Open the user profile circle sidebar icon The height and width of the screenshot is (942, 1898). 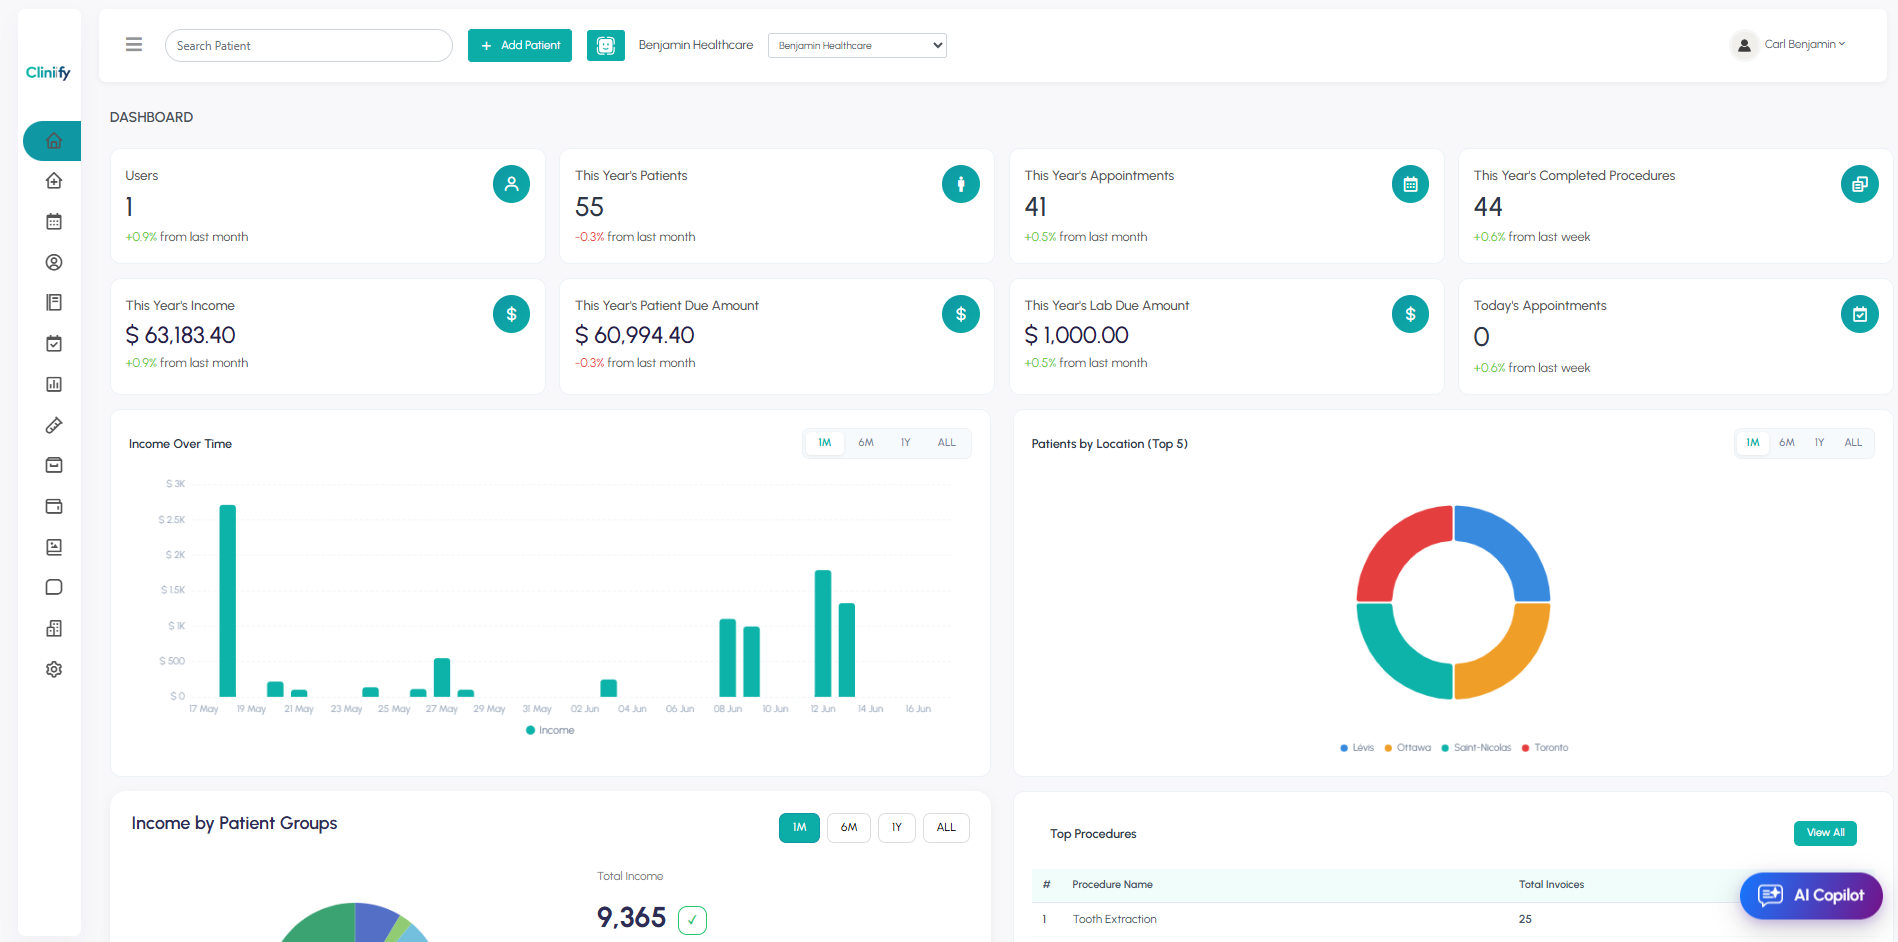coord(54,262)
